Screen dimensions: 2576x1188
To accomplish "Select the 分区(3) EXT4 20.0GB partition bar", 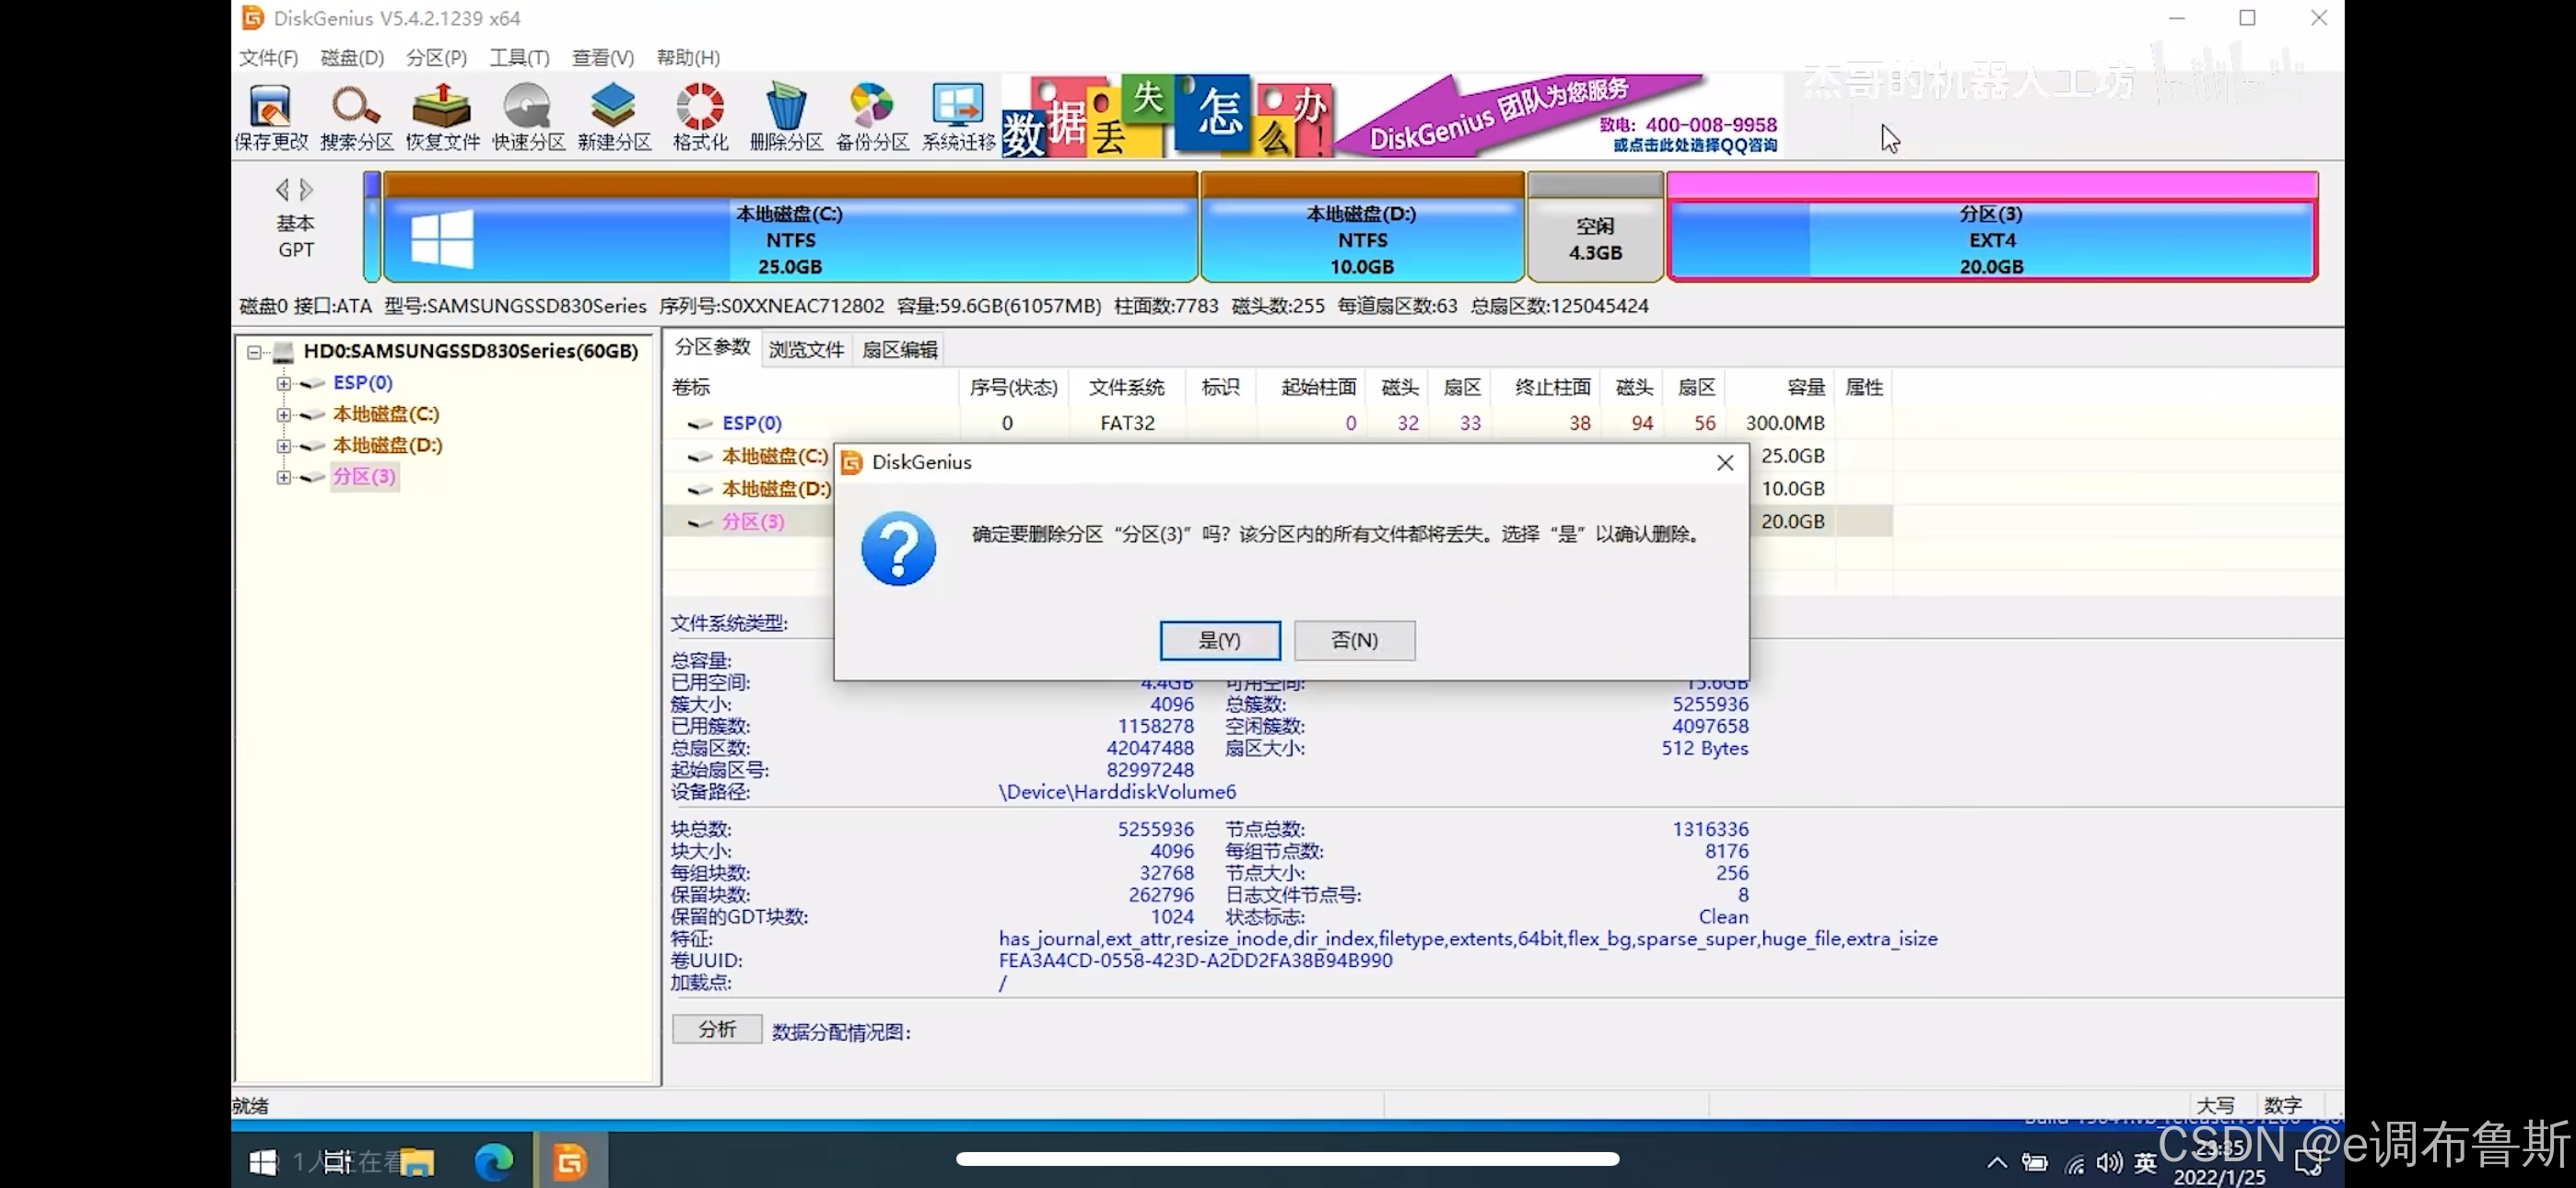I will [1991, 227].
